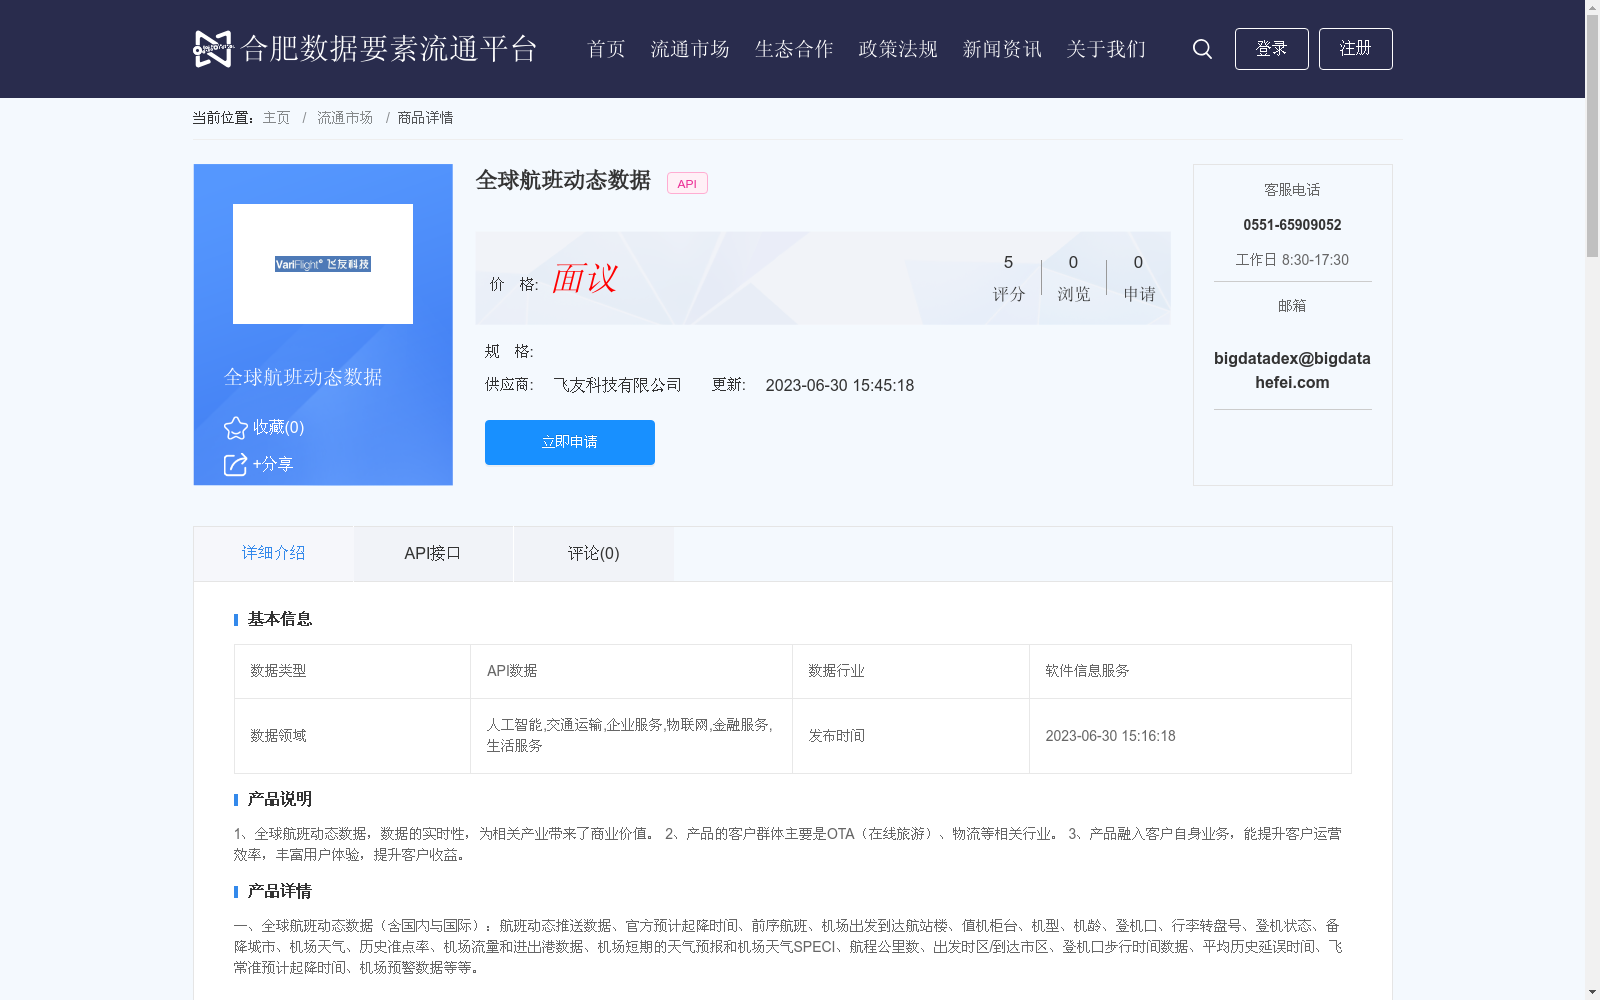Go to 生态合作 in the navigation

(794, 49)
